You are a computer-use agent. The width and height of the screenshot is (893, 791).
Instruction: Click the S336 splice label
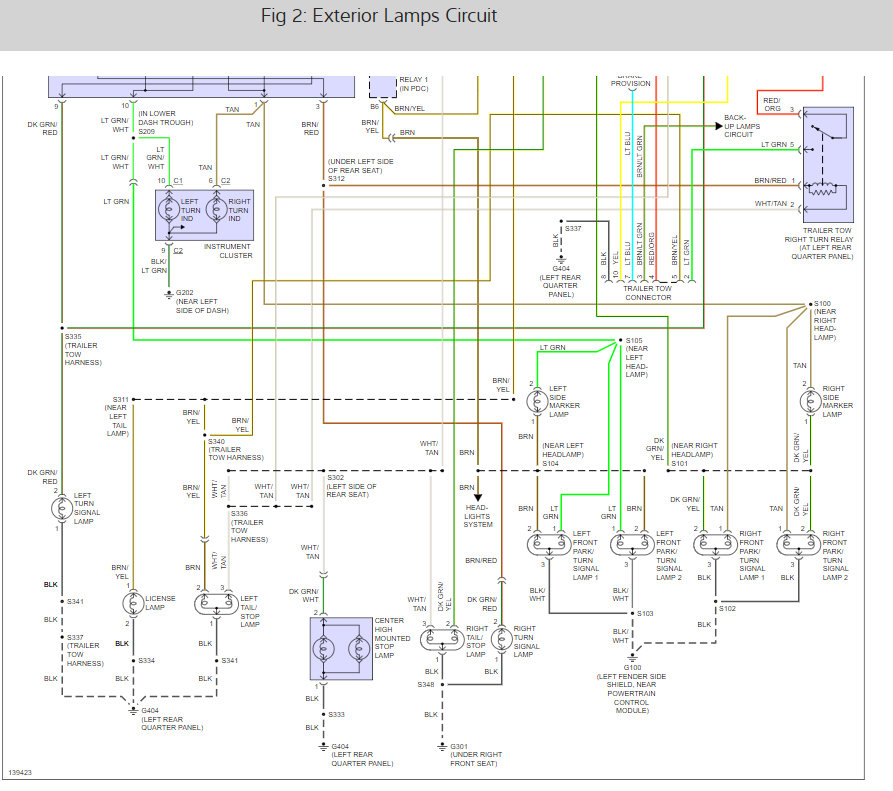(x=239, y=514)
